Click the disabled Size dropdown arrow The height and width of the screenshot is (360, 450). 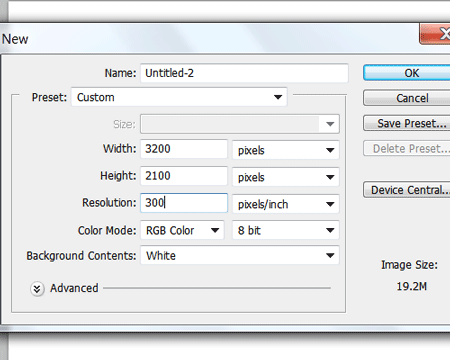(330, 124)
